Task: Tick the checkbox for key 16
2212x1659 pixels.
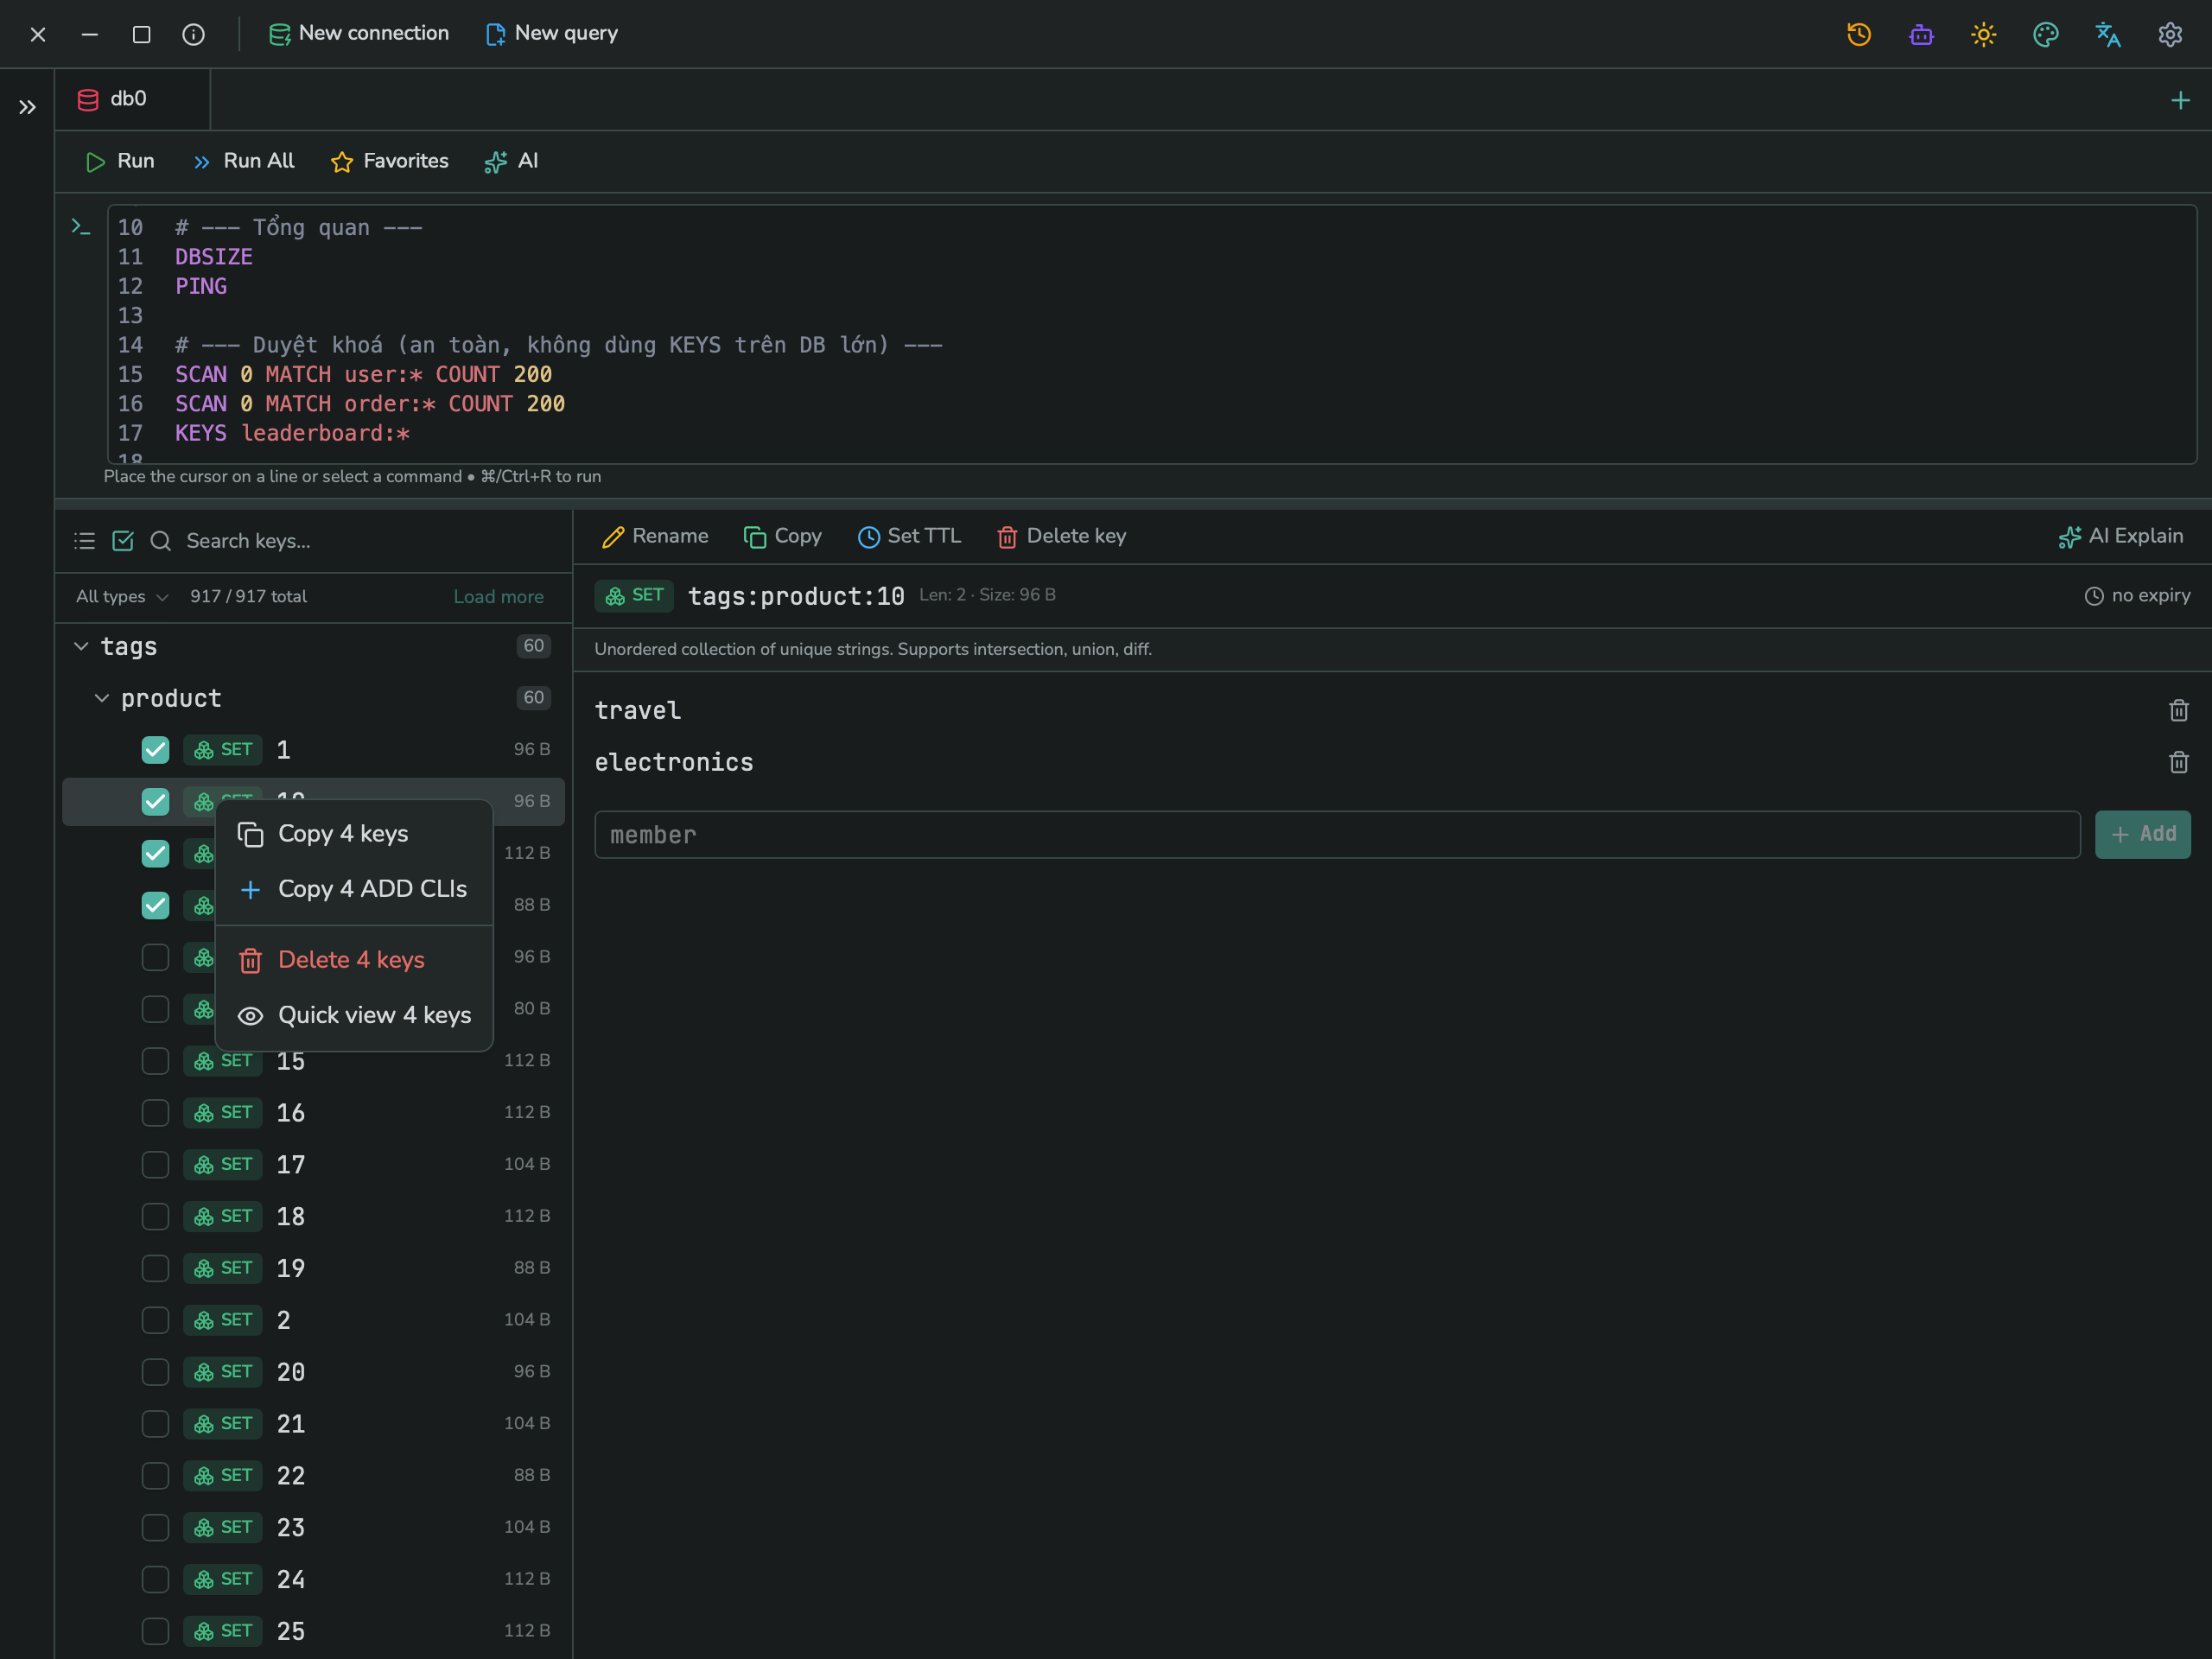Action: coord(155,1112)
